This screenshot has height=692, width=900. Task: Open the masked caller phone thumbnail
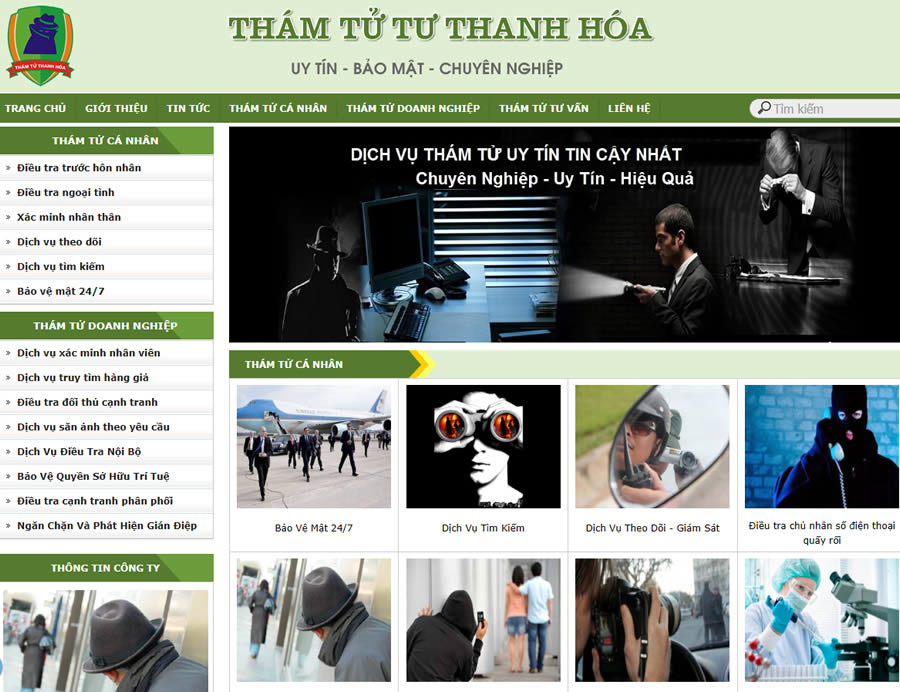822,446
